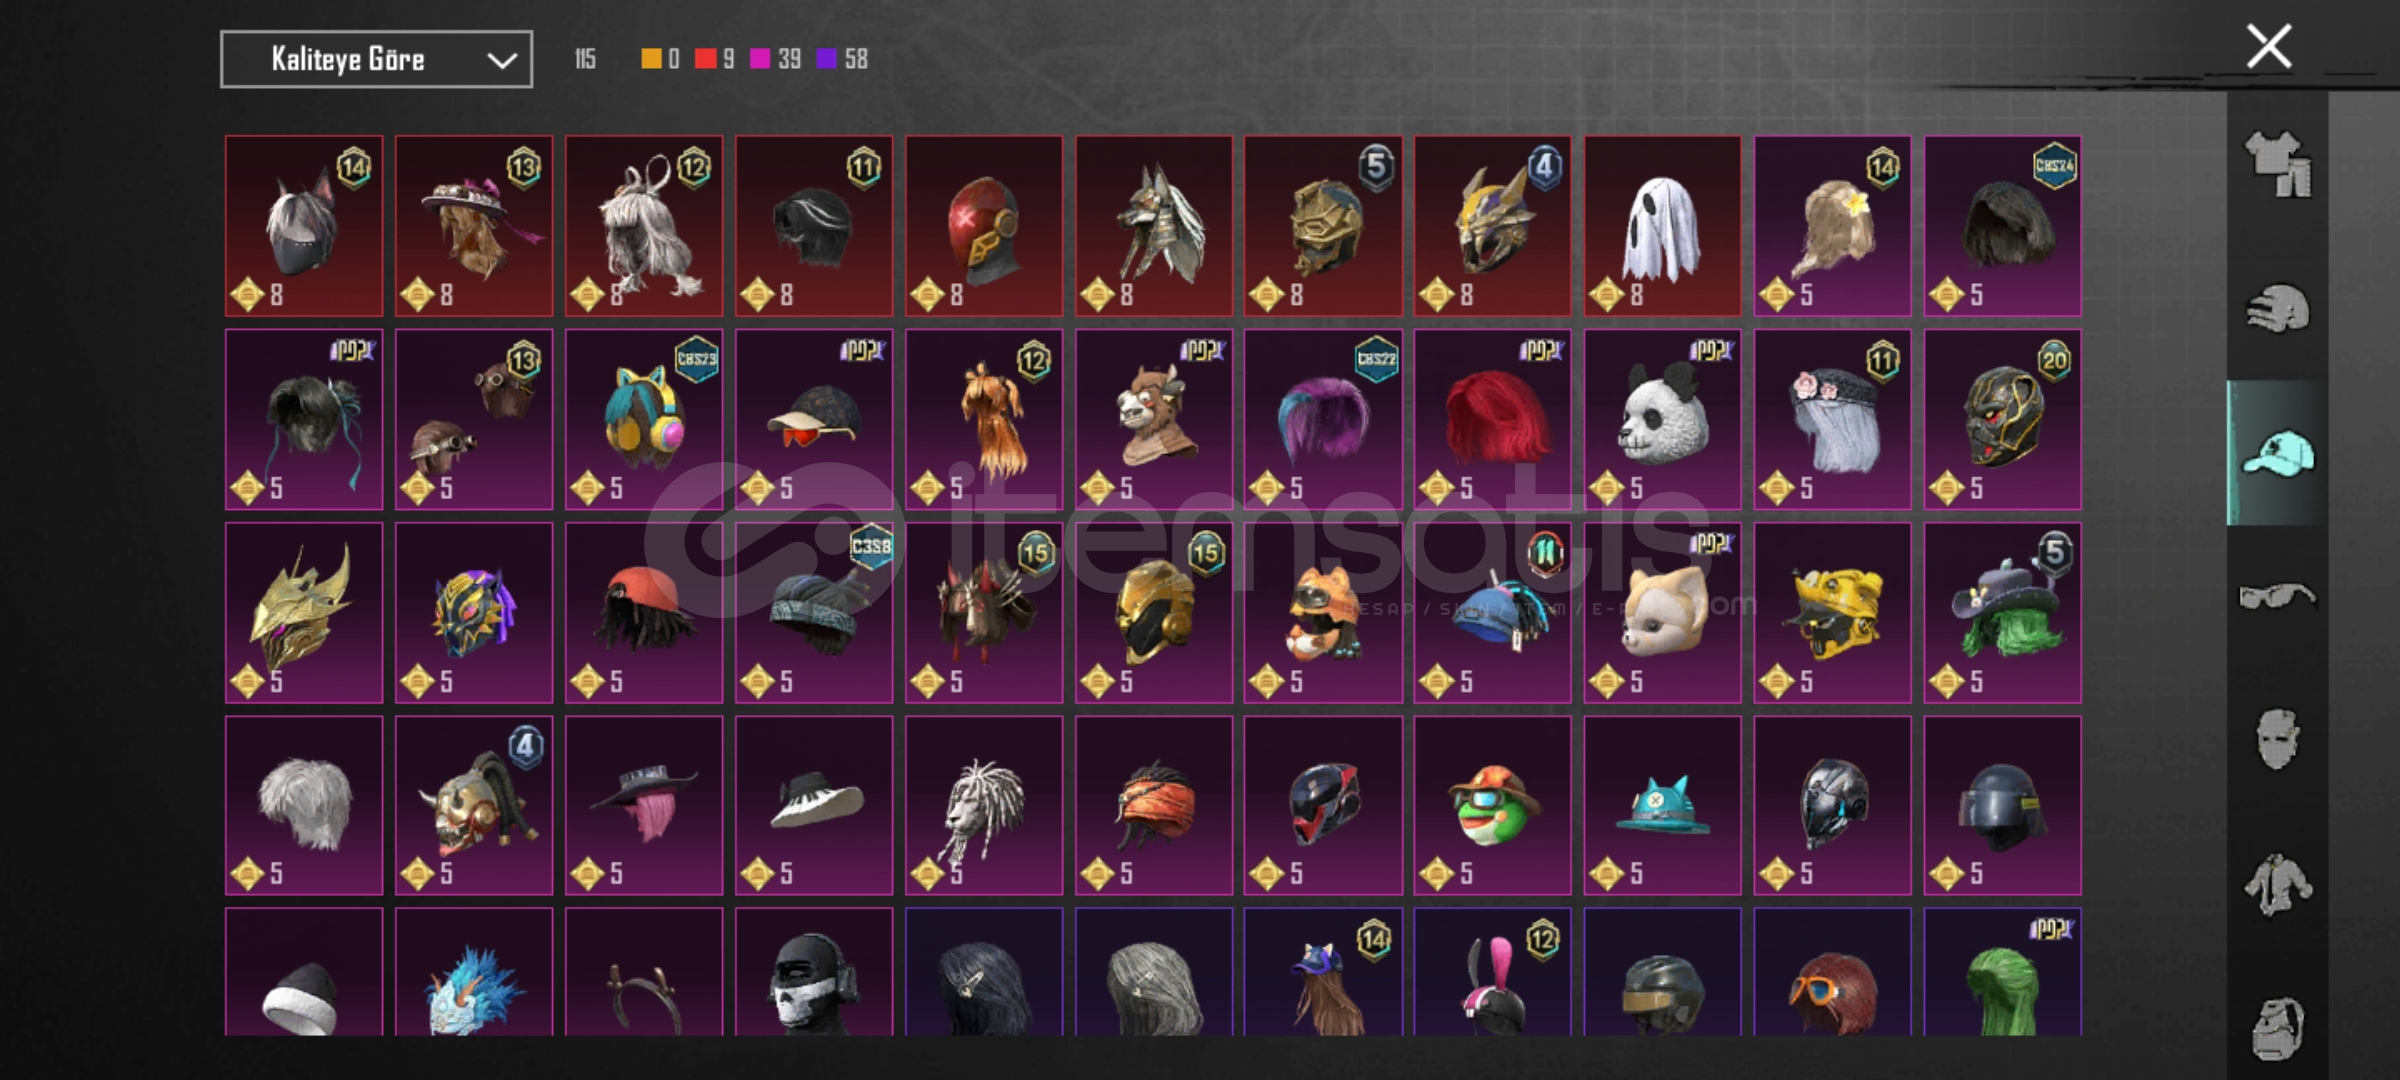Screen dimensions: 2400x1080
Task: Open the sunglasses category icon
Action: (x=2278, y=597)
